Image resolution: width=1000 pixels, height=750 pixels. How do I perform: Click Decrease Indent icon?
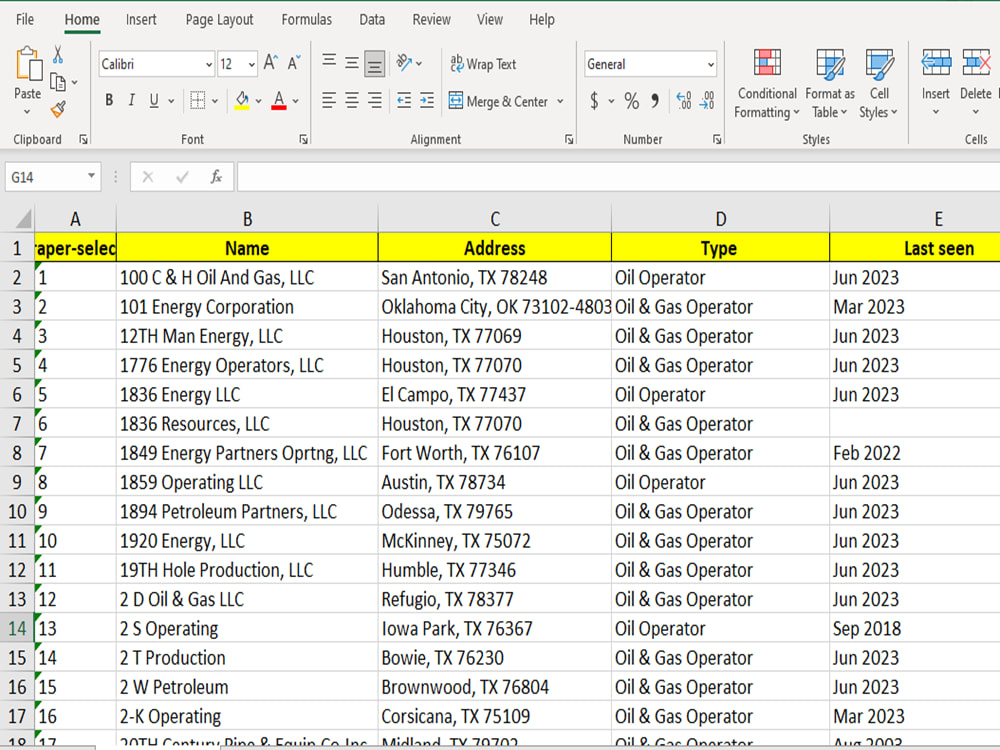(404, 100)
